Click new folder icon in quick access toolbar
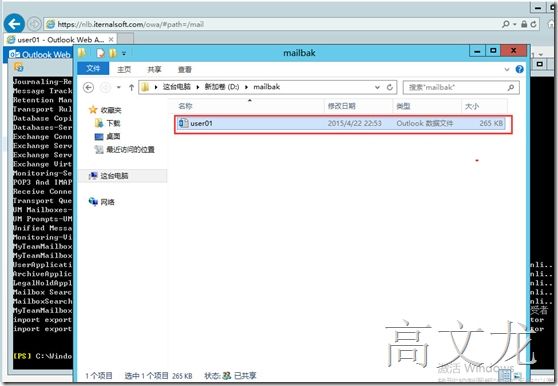The height and width of the screenshot is (386, 558). [112, 53]
